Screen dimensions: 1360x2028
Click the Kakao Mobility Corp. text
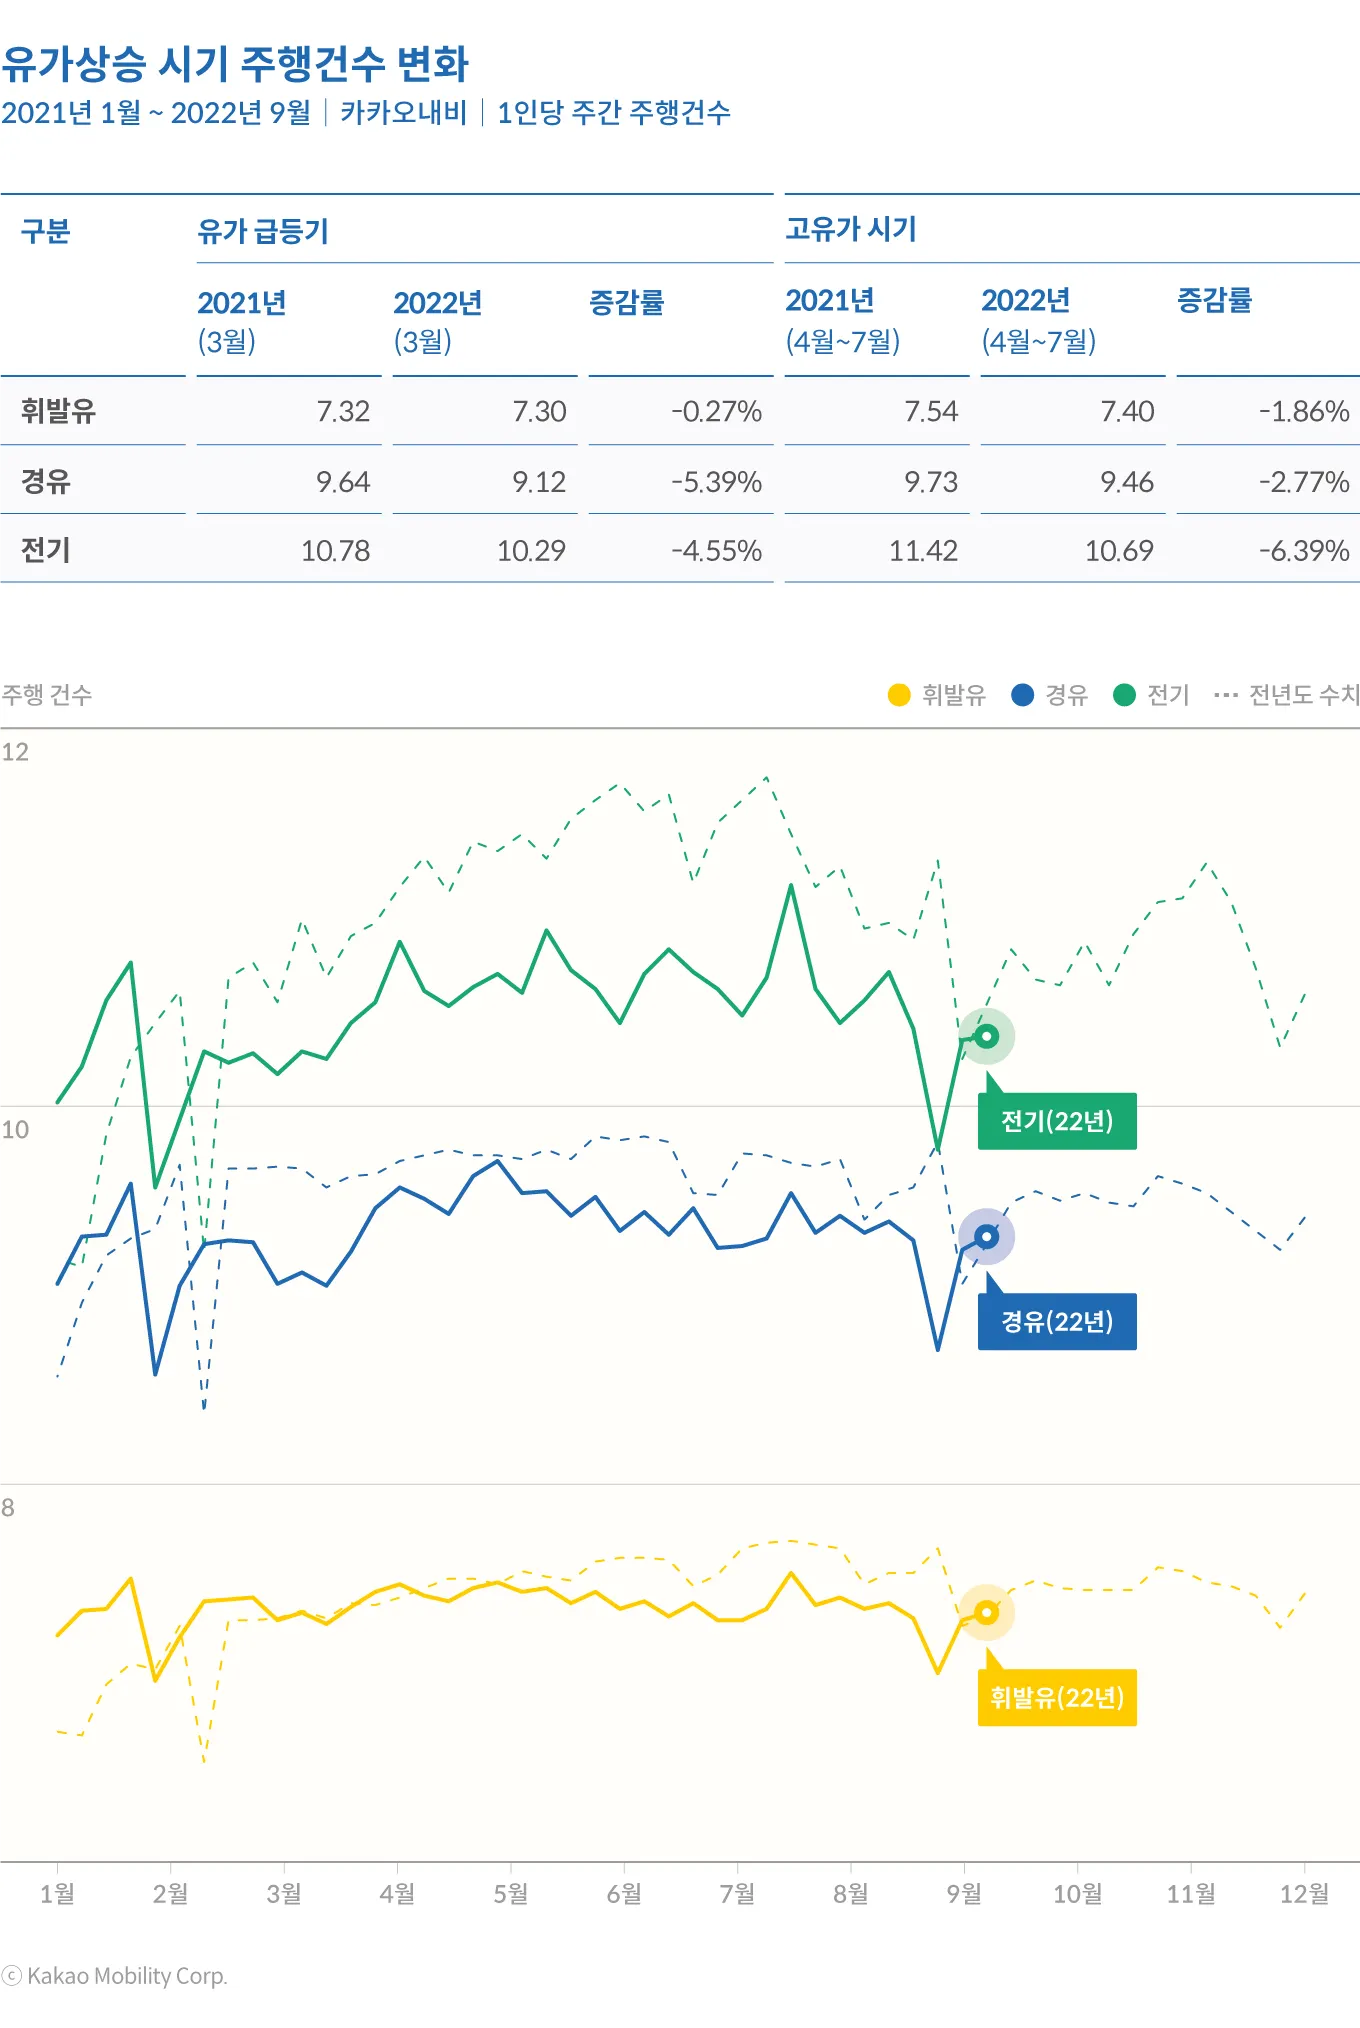tap(127, 1976)
